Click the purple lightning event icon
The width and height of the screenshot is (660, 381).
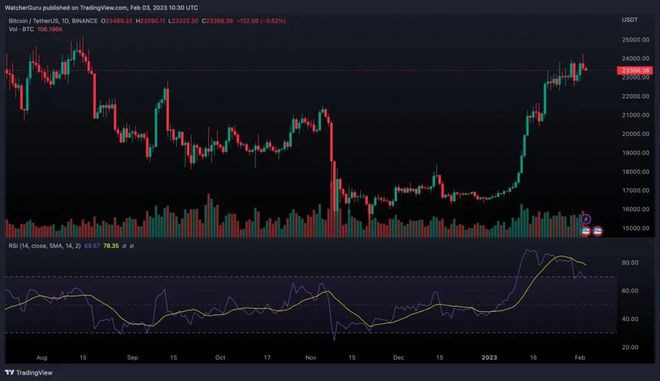pos(586,219)
